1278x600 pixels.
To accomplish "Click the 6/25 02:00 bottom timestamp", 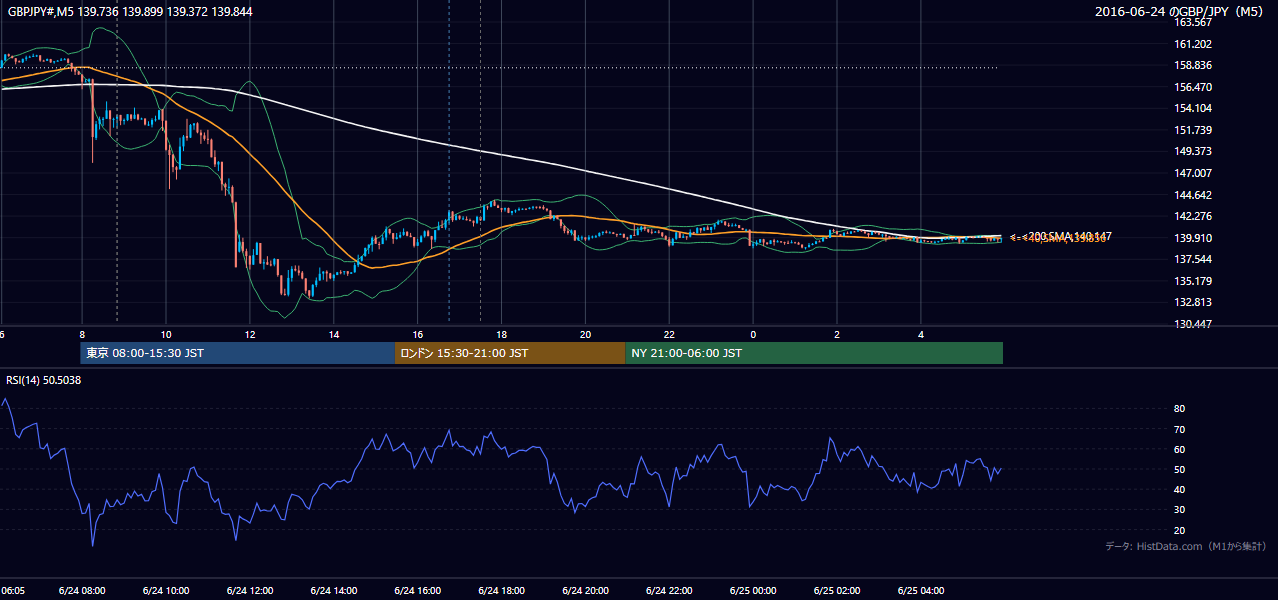I will coord(838,590).
